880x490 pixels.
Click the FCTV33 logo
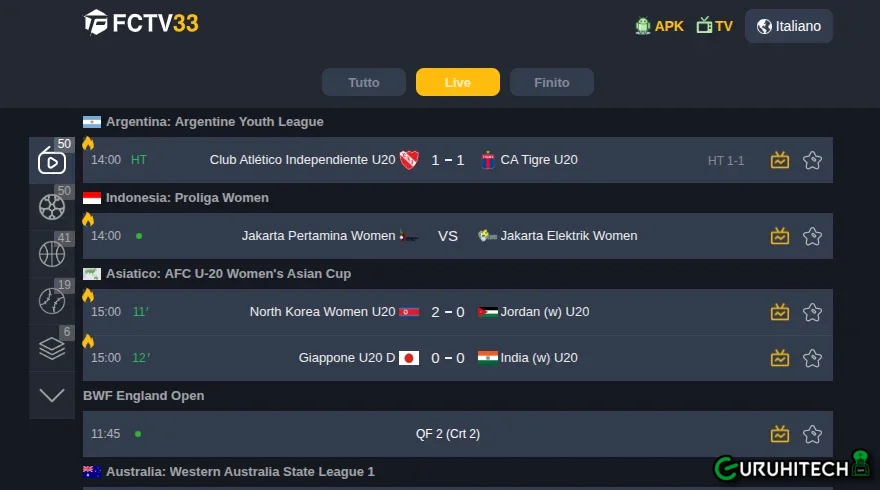pos(141,23)
